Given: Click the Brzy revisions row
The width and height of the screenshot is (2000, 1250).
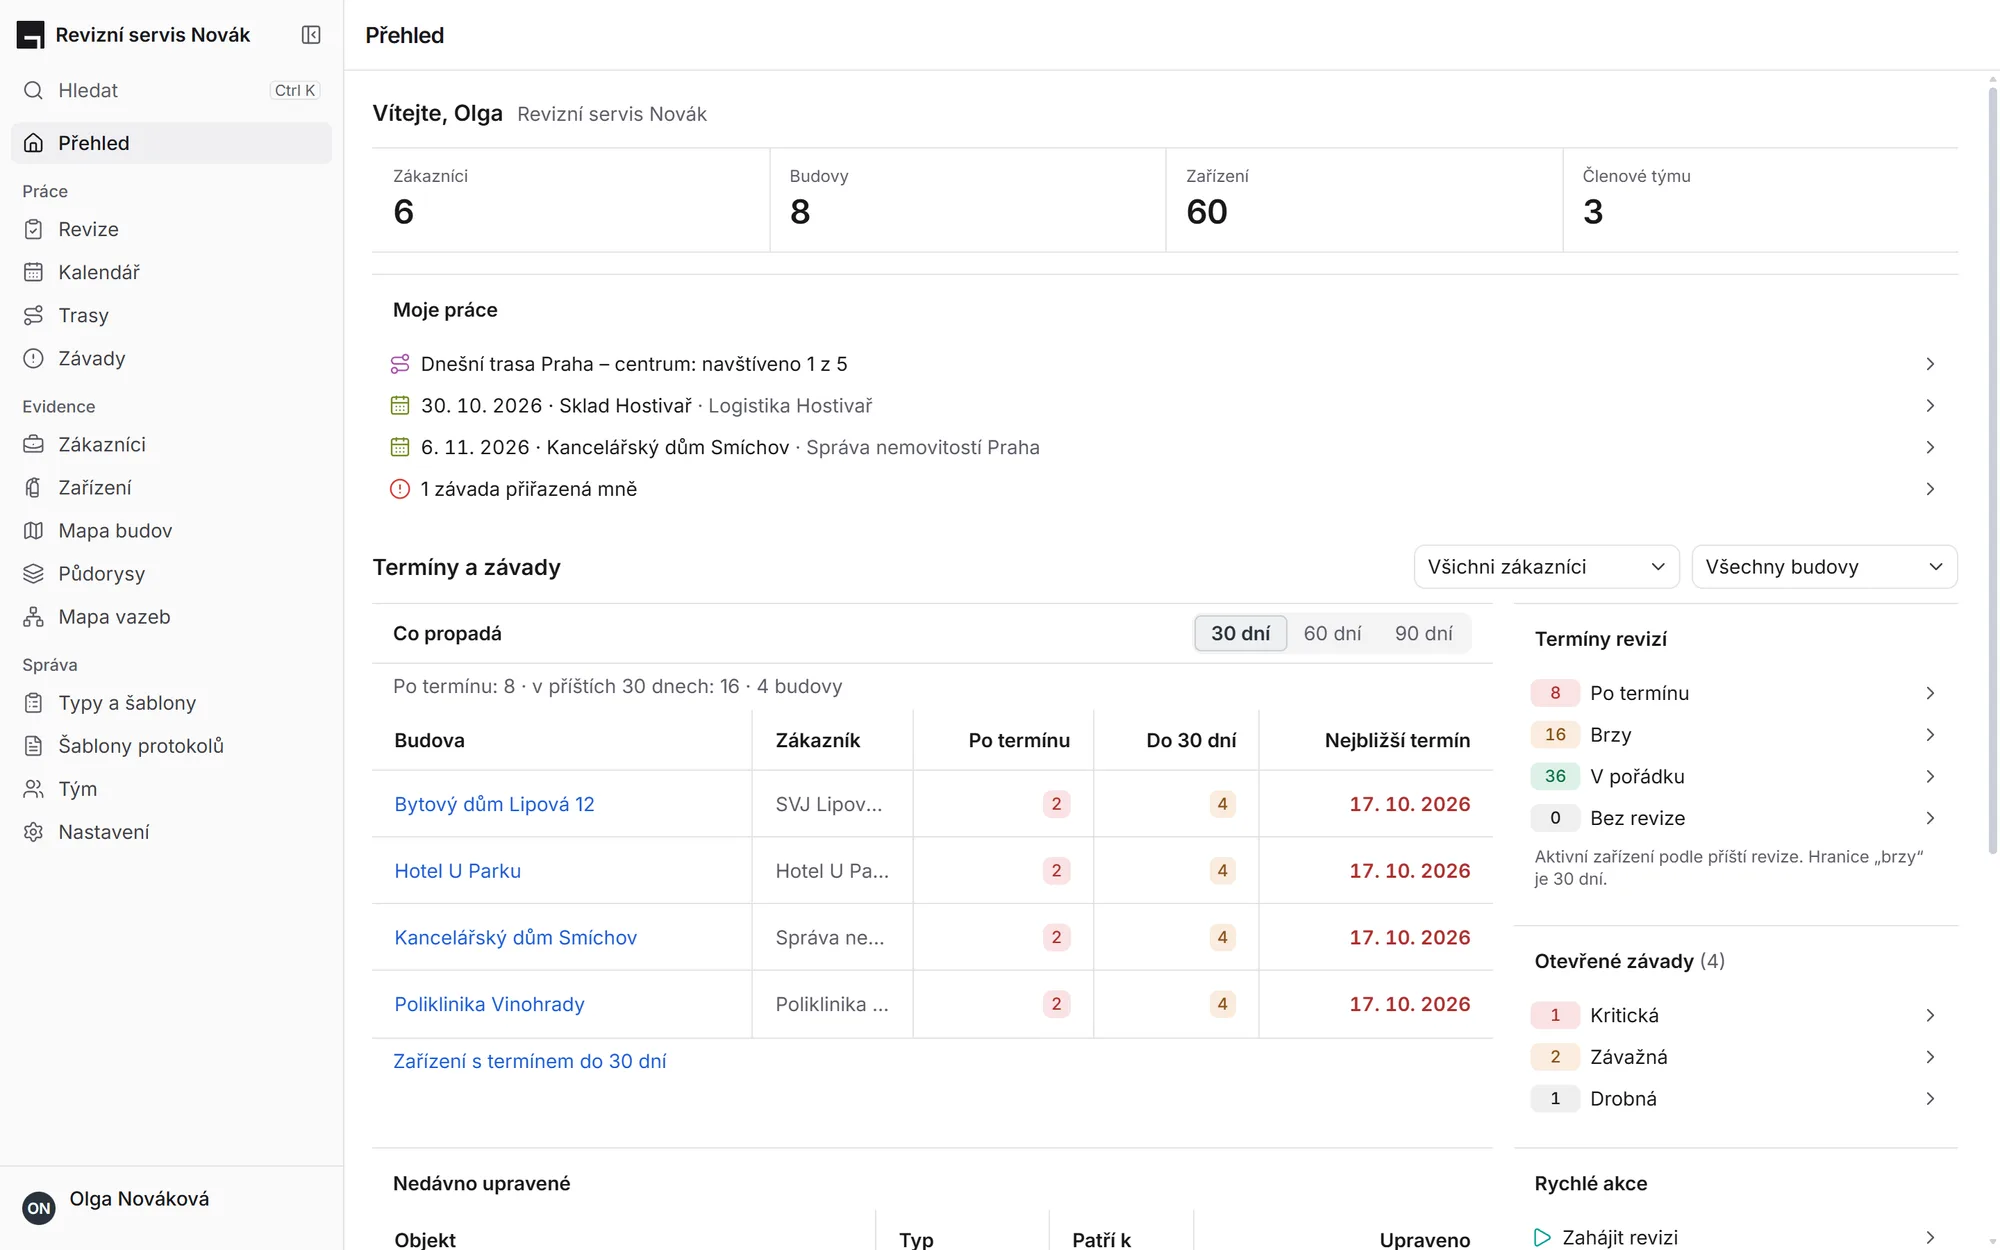Looking at the screenshot, I should (x=1735, y=735).
